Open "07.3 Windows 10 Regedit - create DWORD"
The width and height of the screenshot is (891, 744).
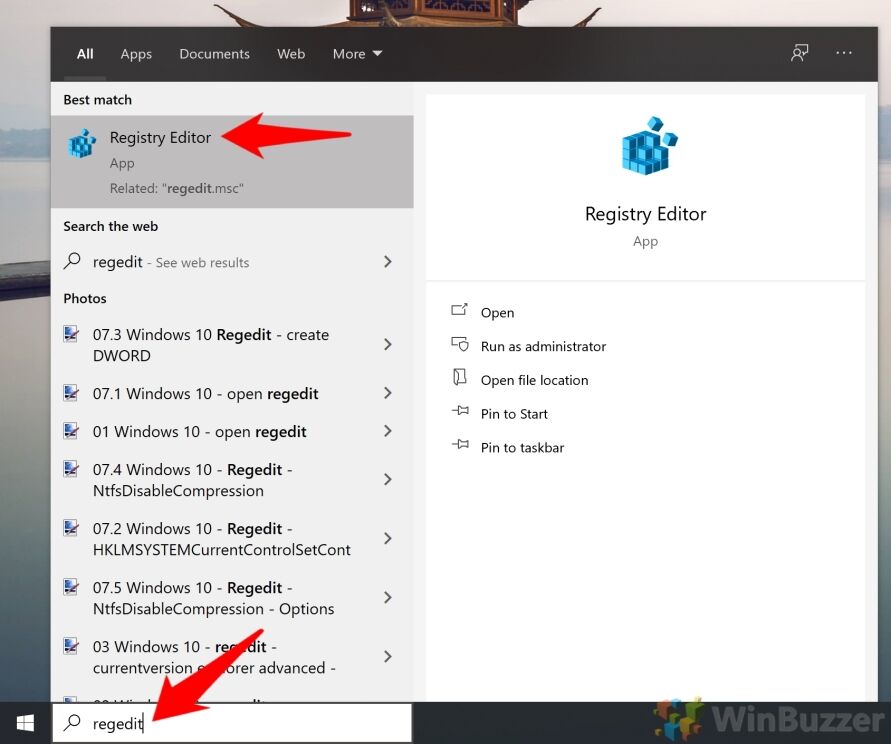(x=232, y=344)
